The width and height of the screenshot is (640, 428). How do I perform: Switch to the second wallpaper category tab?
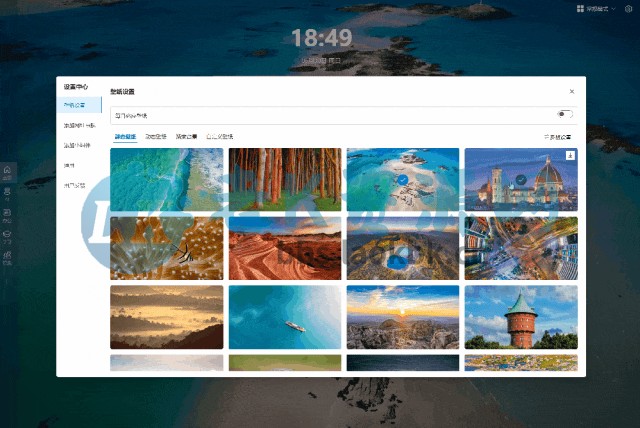click(x=156, y=136)
